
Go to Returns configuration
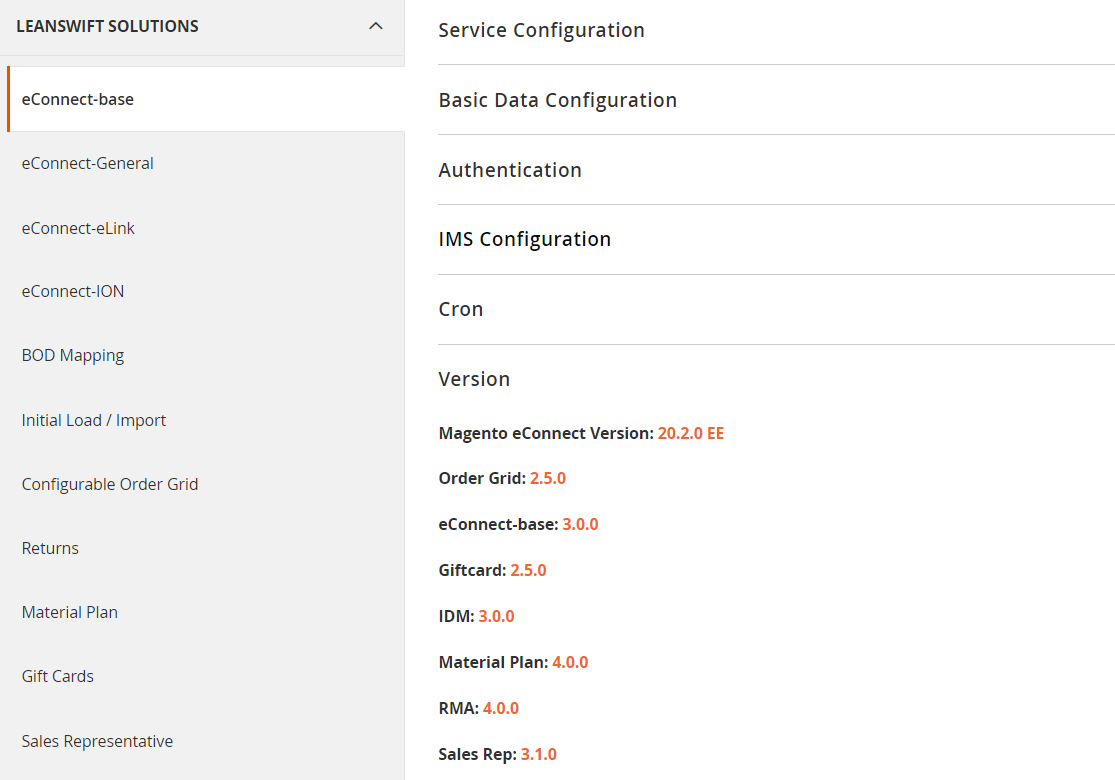(x=50, y=548)
